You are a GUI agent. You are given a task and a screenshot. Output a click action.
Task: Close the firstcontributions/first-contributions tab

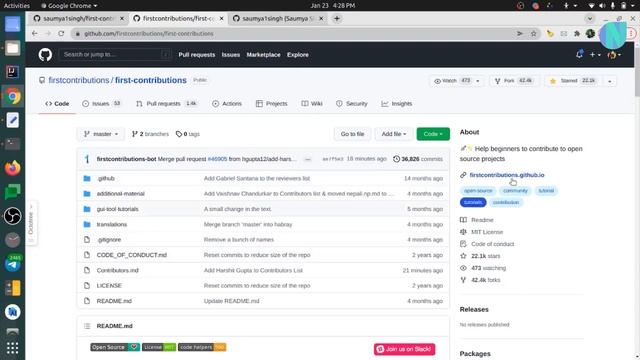222,18
